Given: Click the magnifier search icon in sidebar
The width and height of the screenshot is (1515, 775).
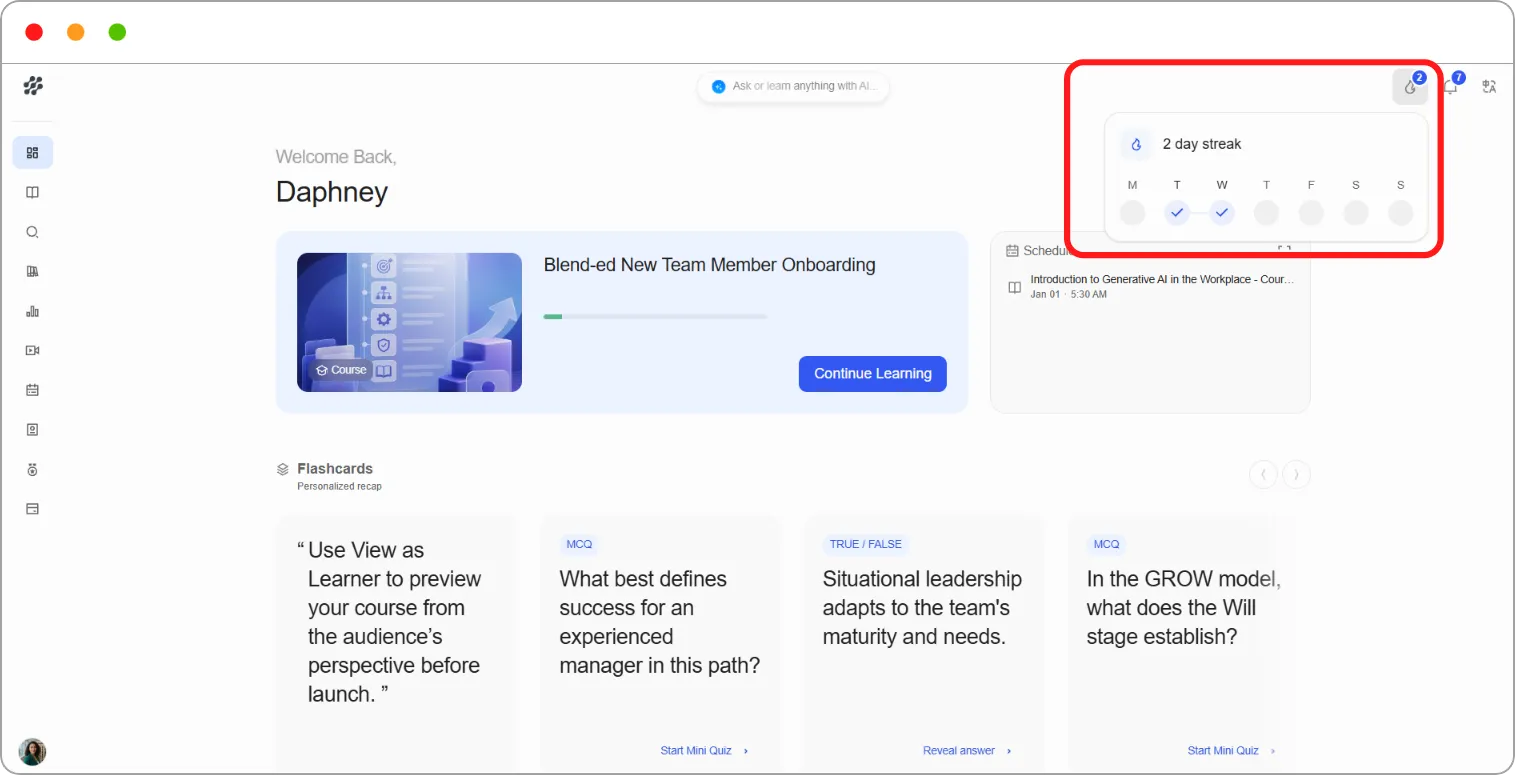Looking at the screenshot, I should [x=32, y=232].
